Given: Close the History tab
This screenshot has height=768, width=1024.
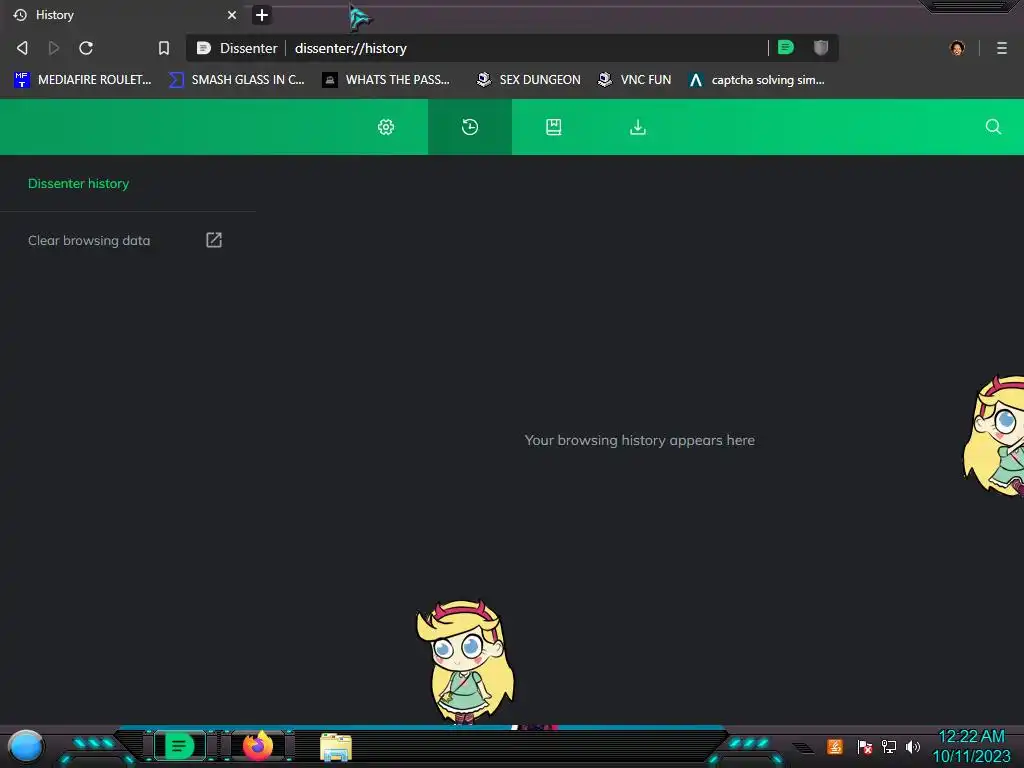Looking at the screenshot, I should click(232, 14).
